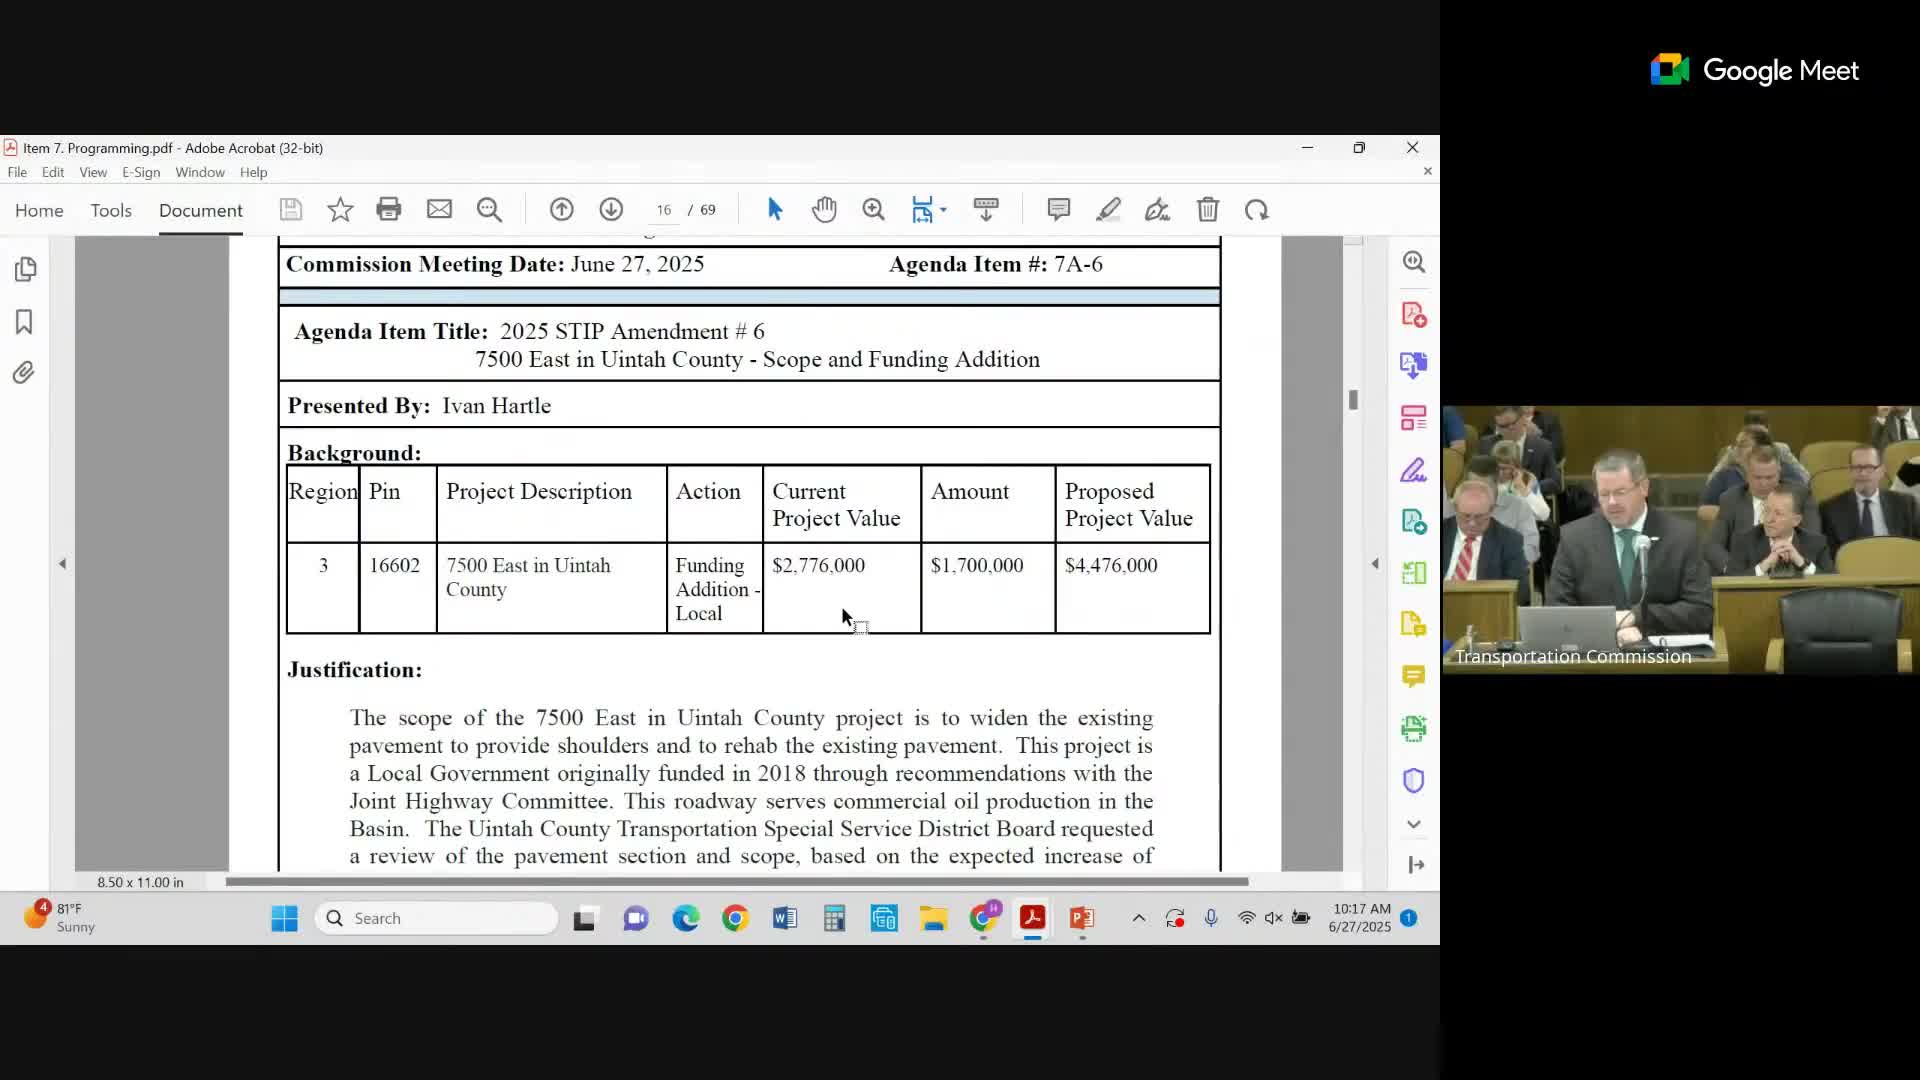The width and height of the screenshot is (1920, 1080).
Task: Click the presenter name Ivan Hartle
Action: 497,406
